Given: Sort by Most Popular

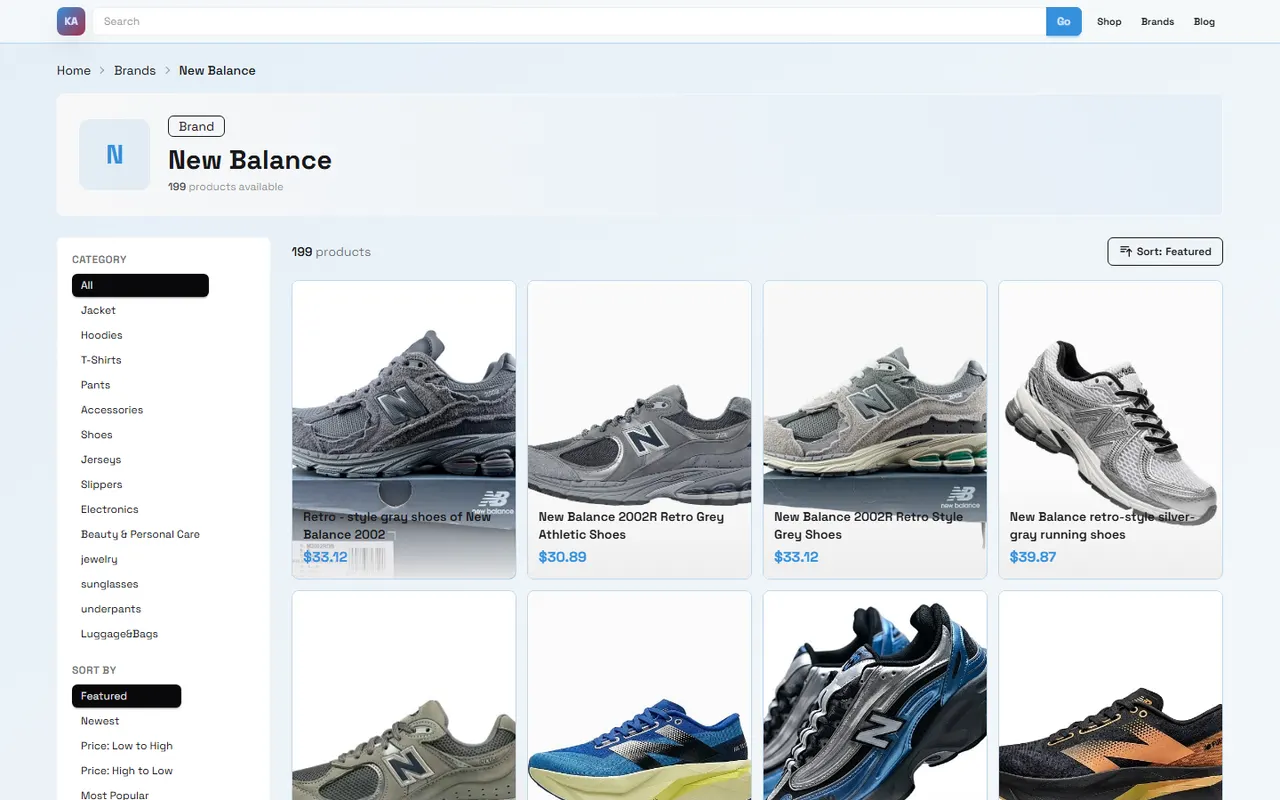Looking at the screenshot, I should click(115, 795).
